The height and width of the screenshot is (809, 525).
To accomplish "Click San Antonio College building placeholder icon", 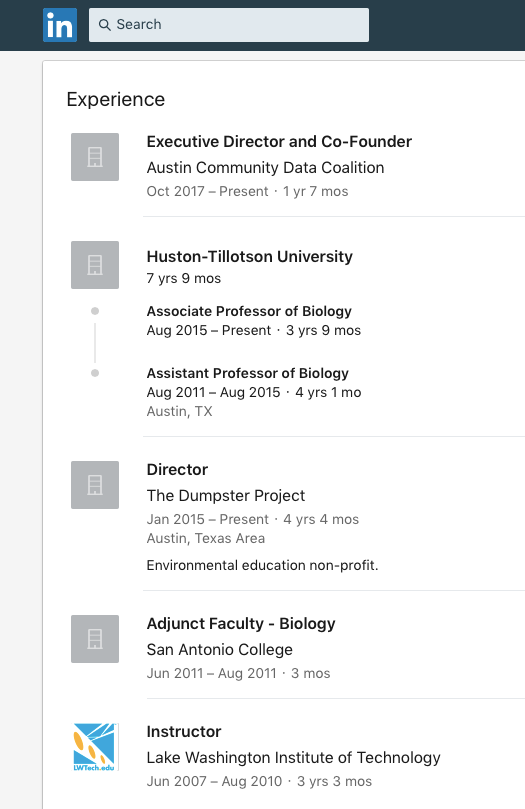I will coord(95,639).
